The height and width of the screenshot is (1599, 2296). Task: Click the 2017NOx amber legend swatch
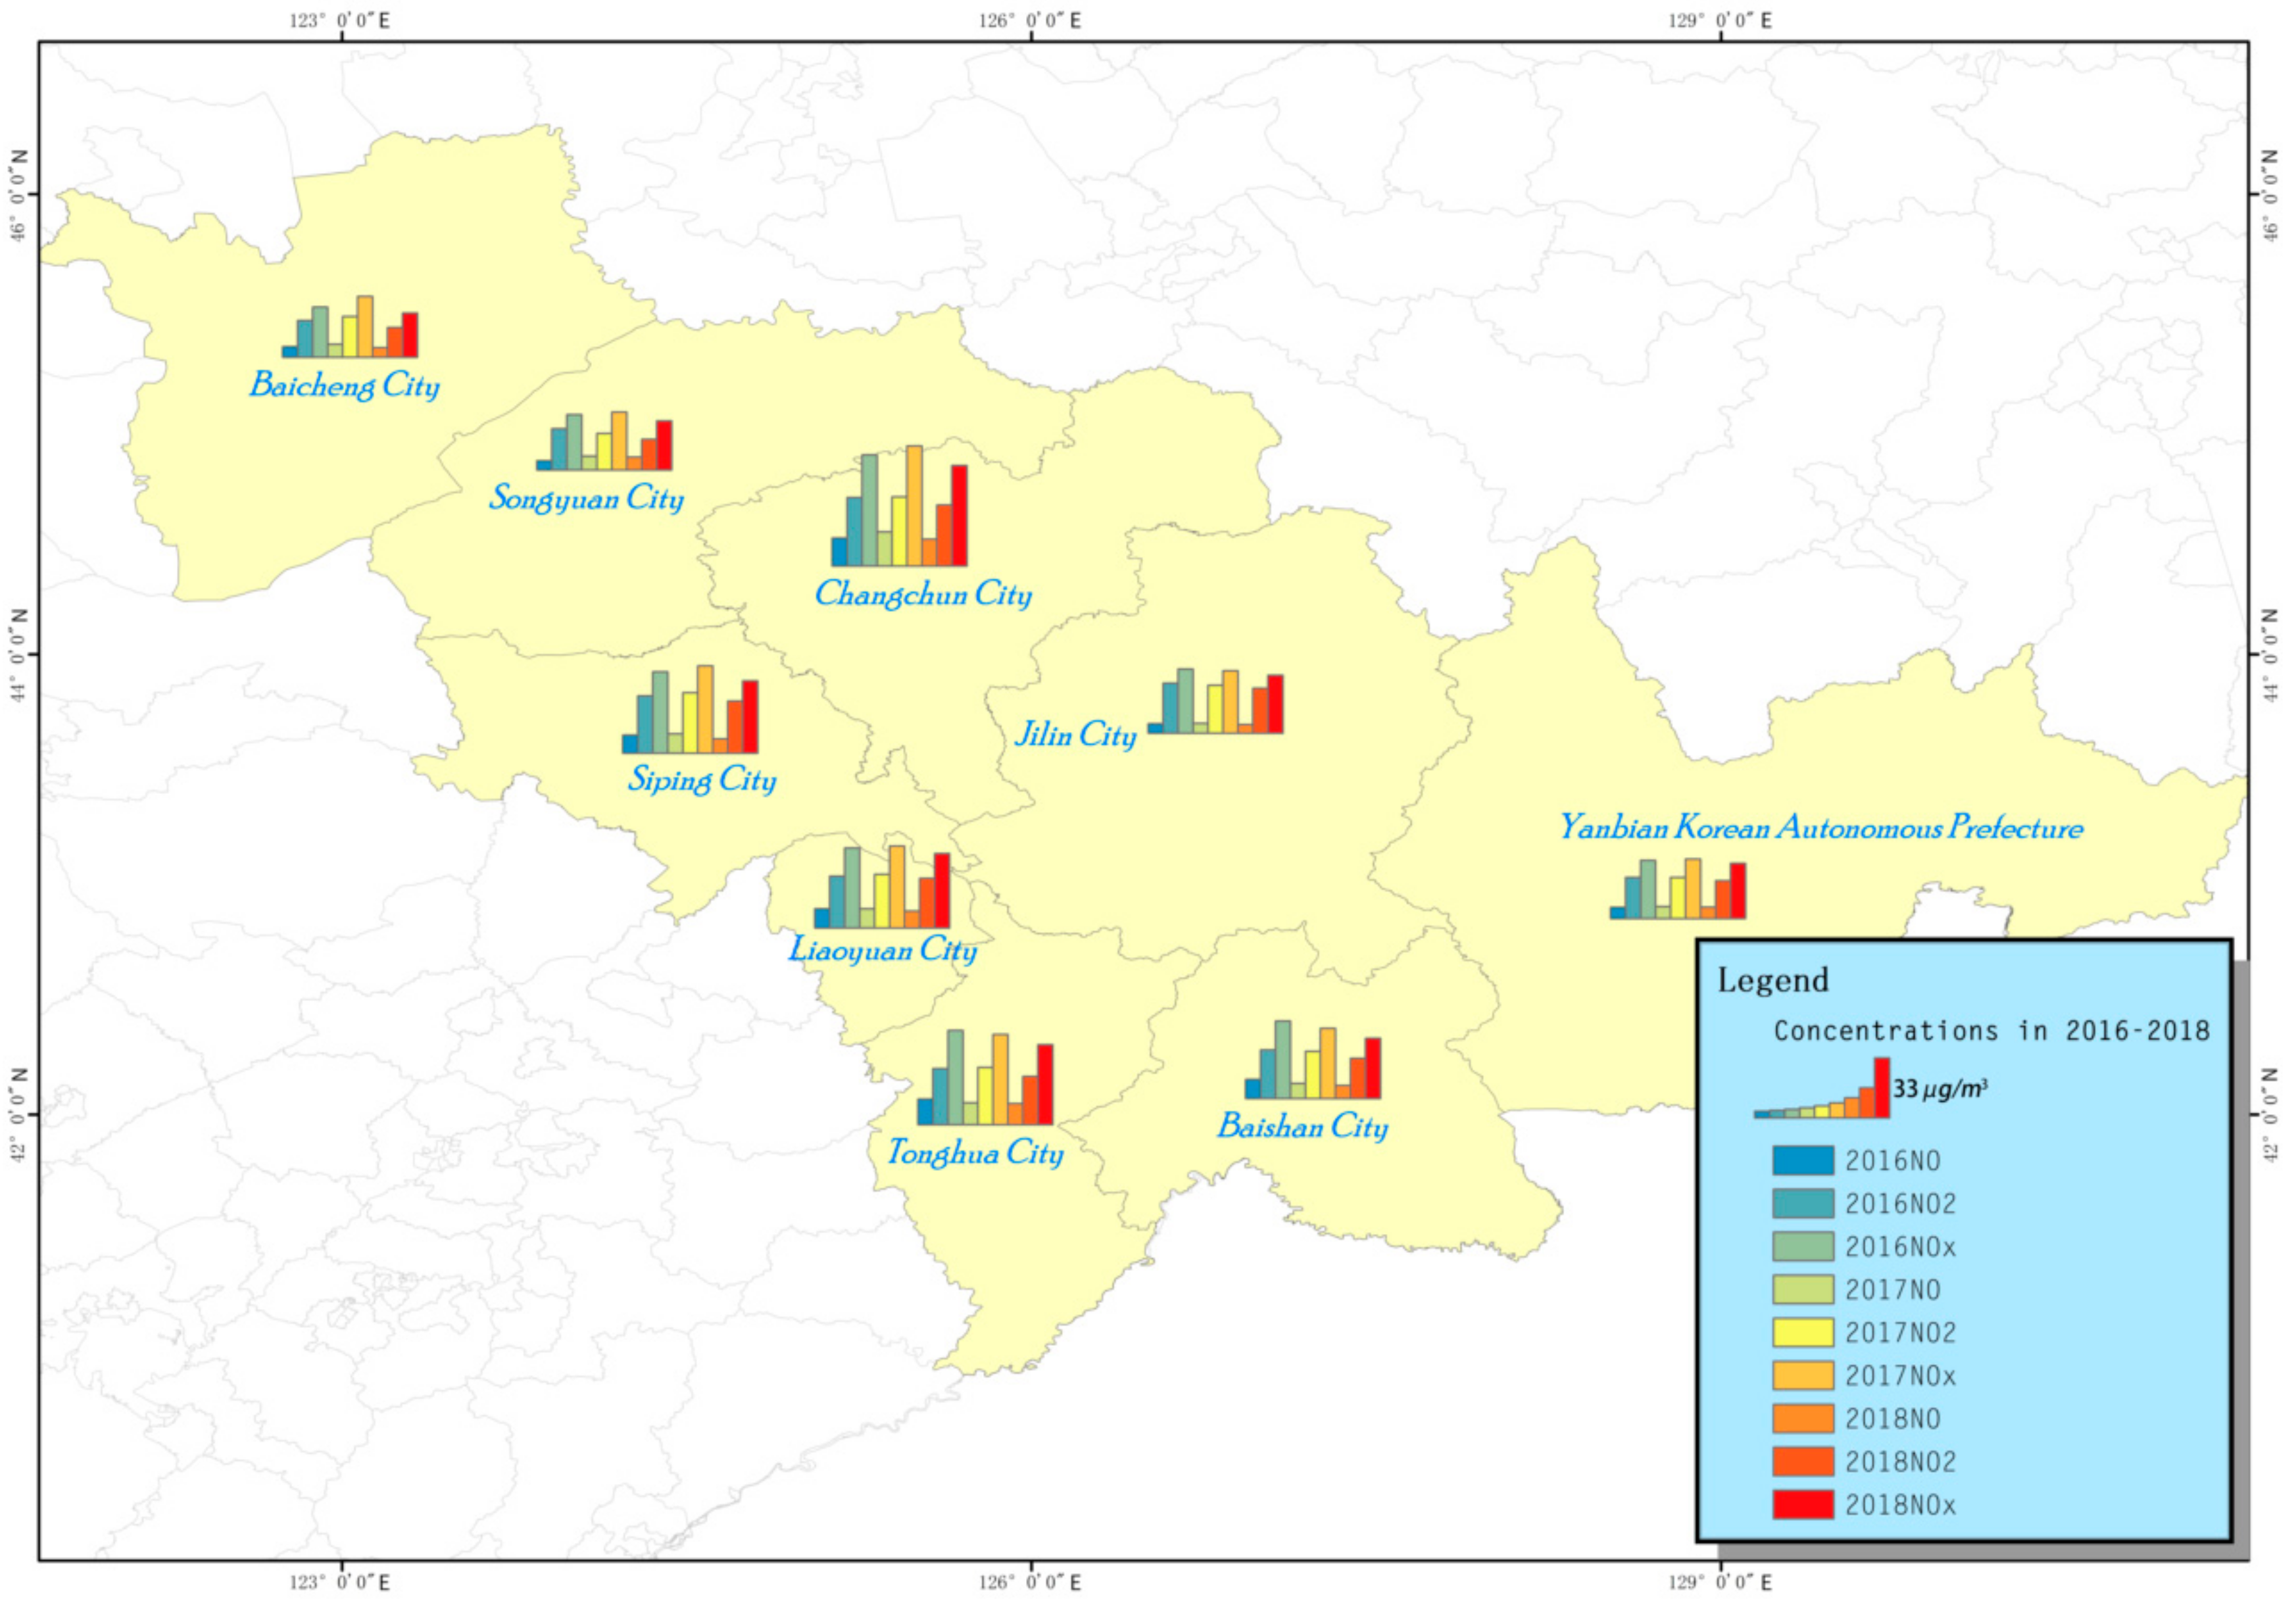coord(1803,1375)
